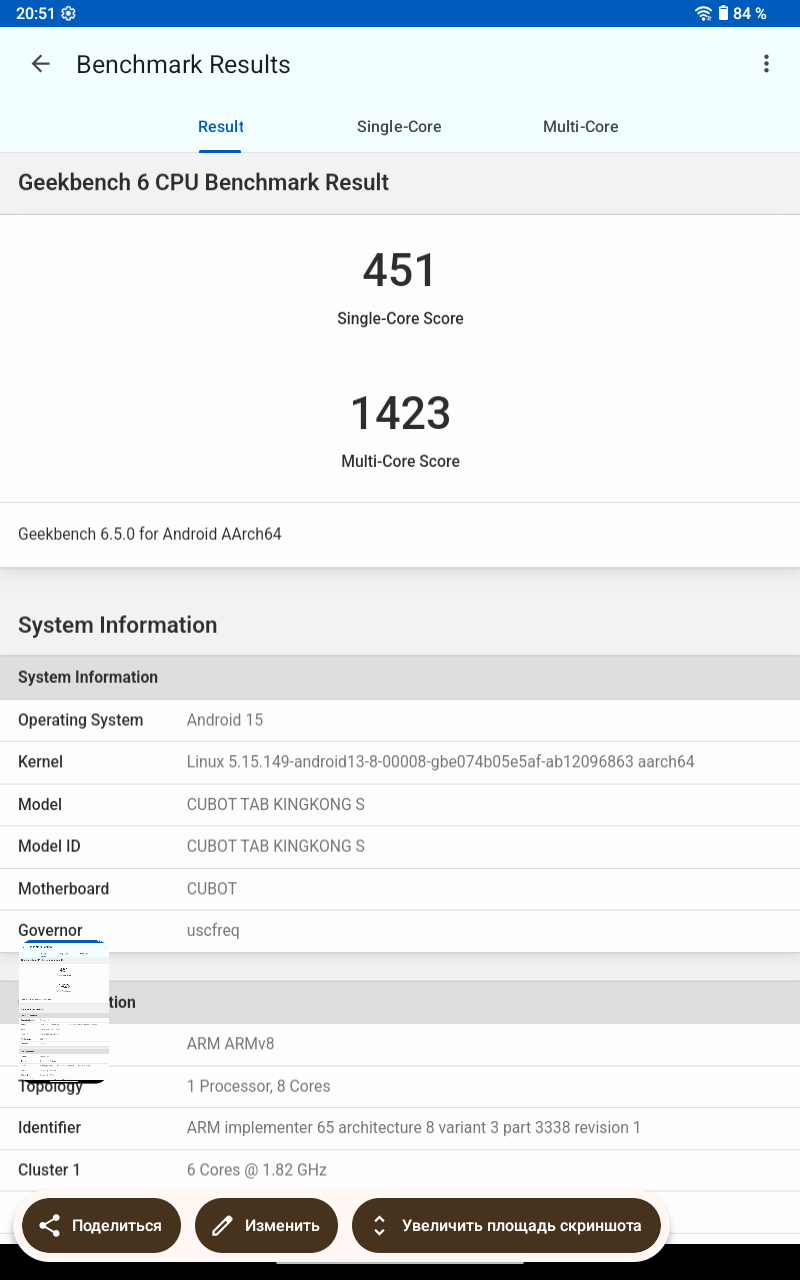Tap the Linux kernel version string
This screenshot has height=1280, width=800.
(441, 762)
